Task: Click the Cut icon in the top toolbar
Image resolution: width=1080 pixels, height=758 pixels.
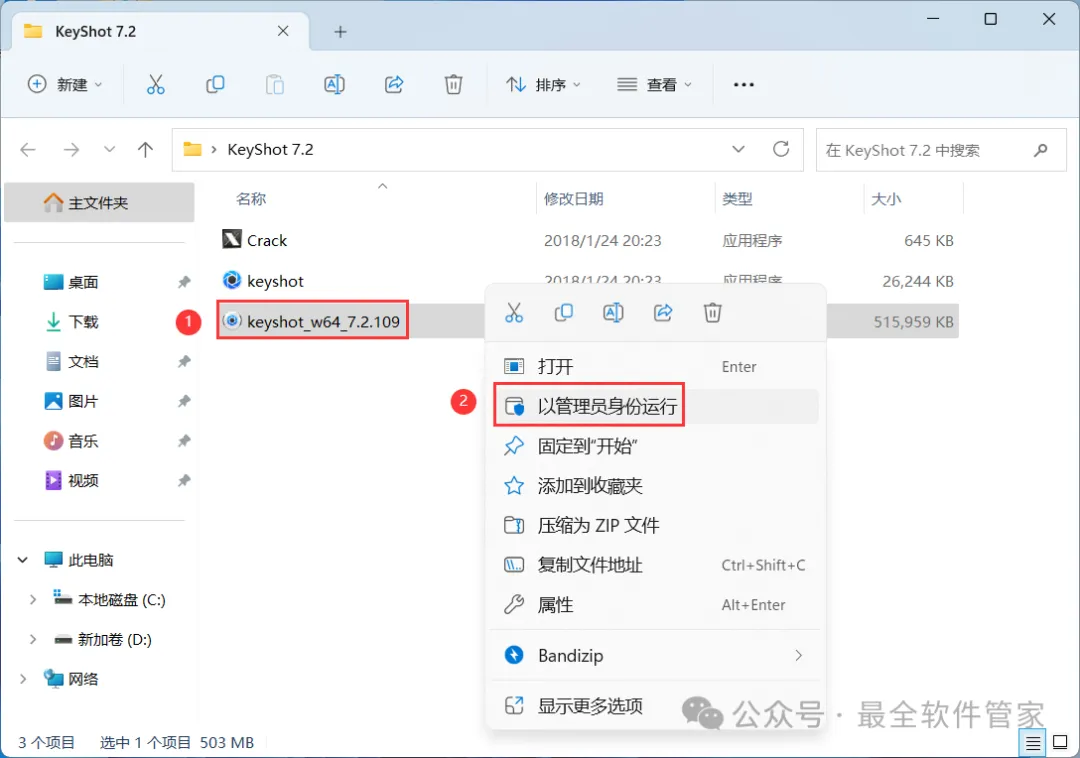Action: click(x=156, y=85)
